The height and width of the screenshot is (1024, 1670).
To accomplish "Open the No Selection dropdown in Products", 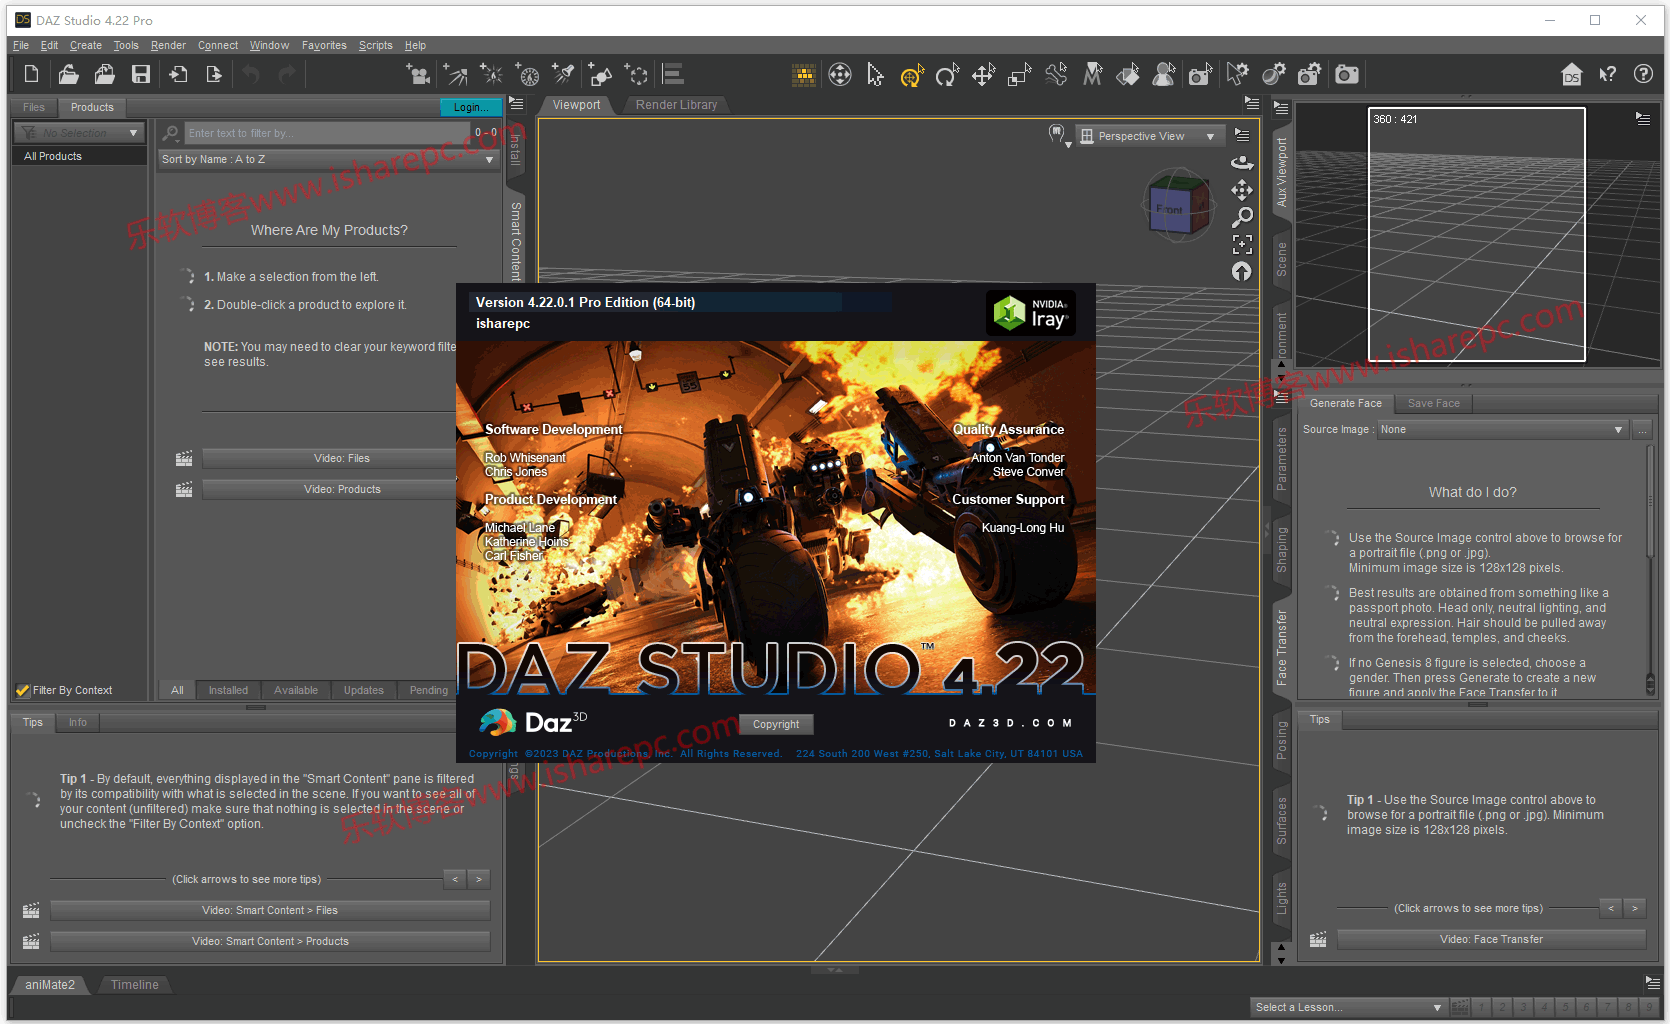I will pos(79,133).
